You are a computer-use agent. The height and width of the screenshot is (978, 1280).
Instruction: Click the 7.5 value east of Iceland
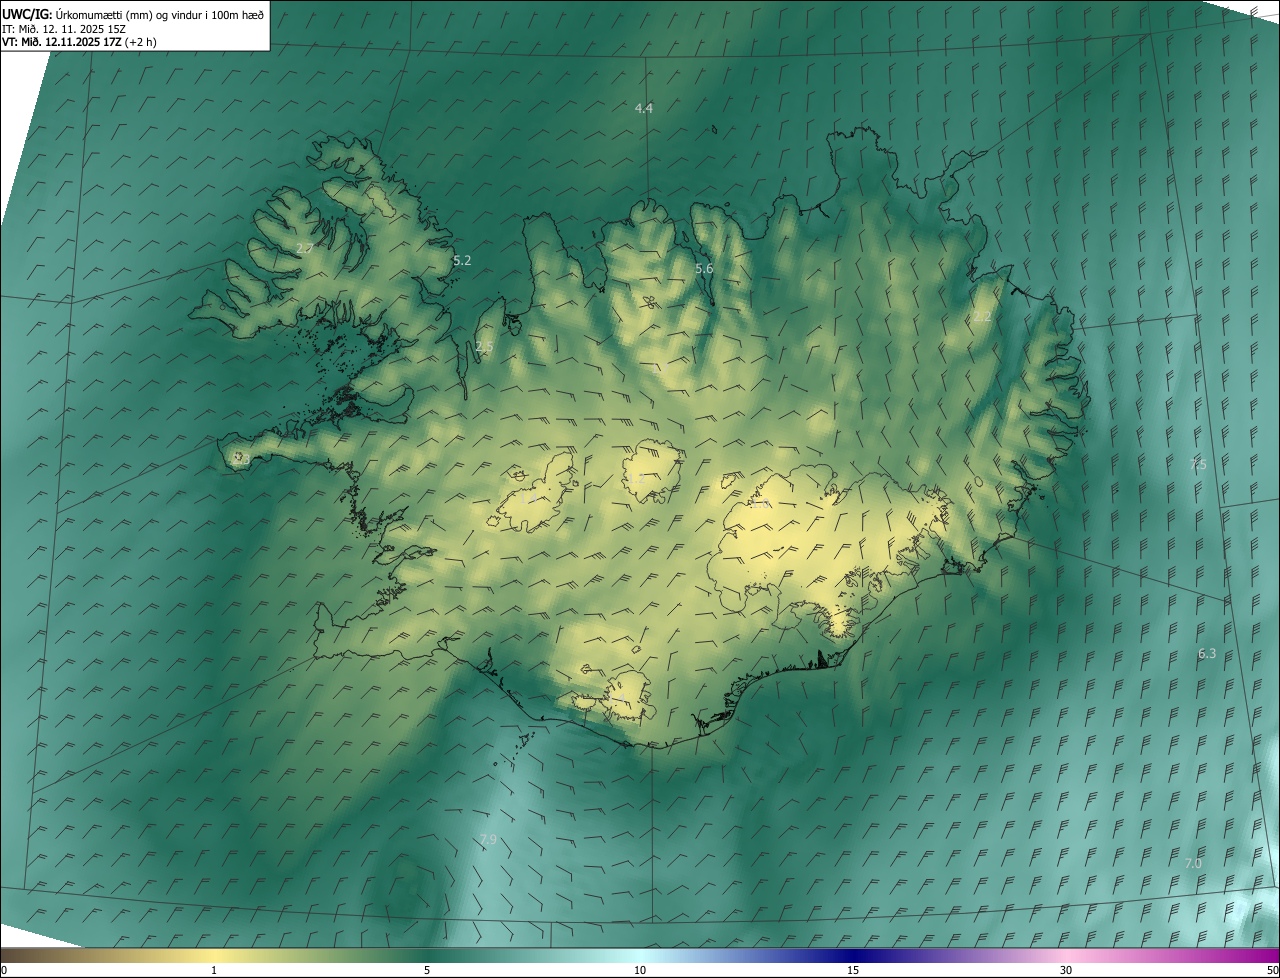1198,465
